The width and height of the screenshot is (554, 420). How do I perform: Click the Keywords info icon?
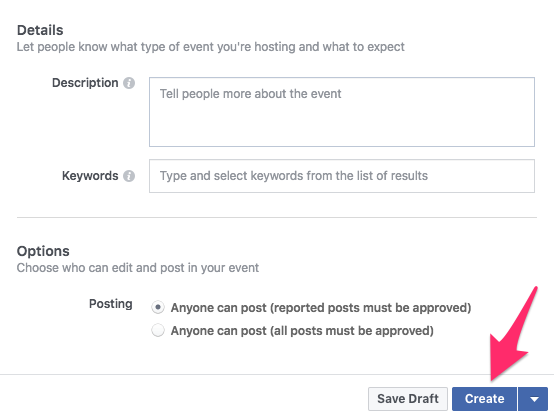click(x=129, y=176)
